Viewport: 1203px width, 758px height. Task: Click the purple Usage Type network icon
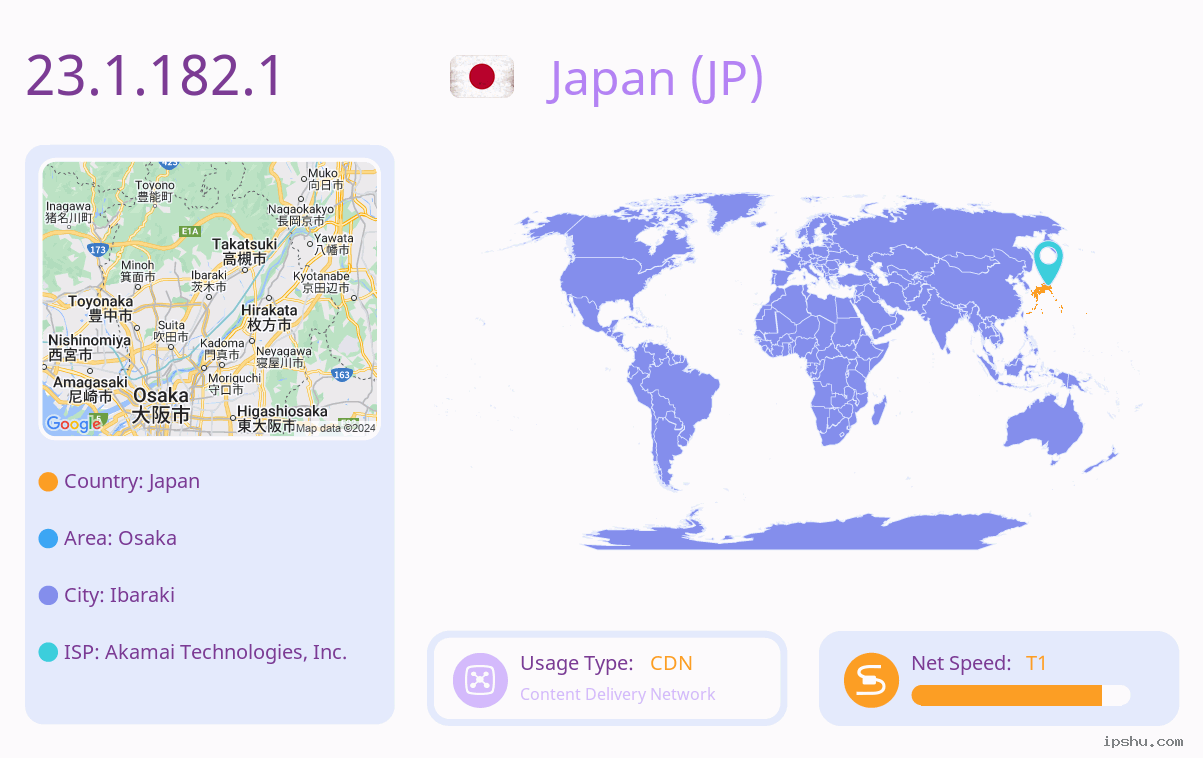480,680
